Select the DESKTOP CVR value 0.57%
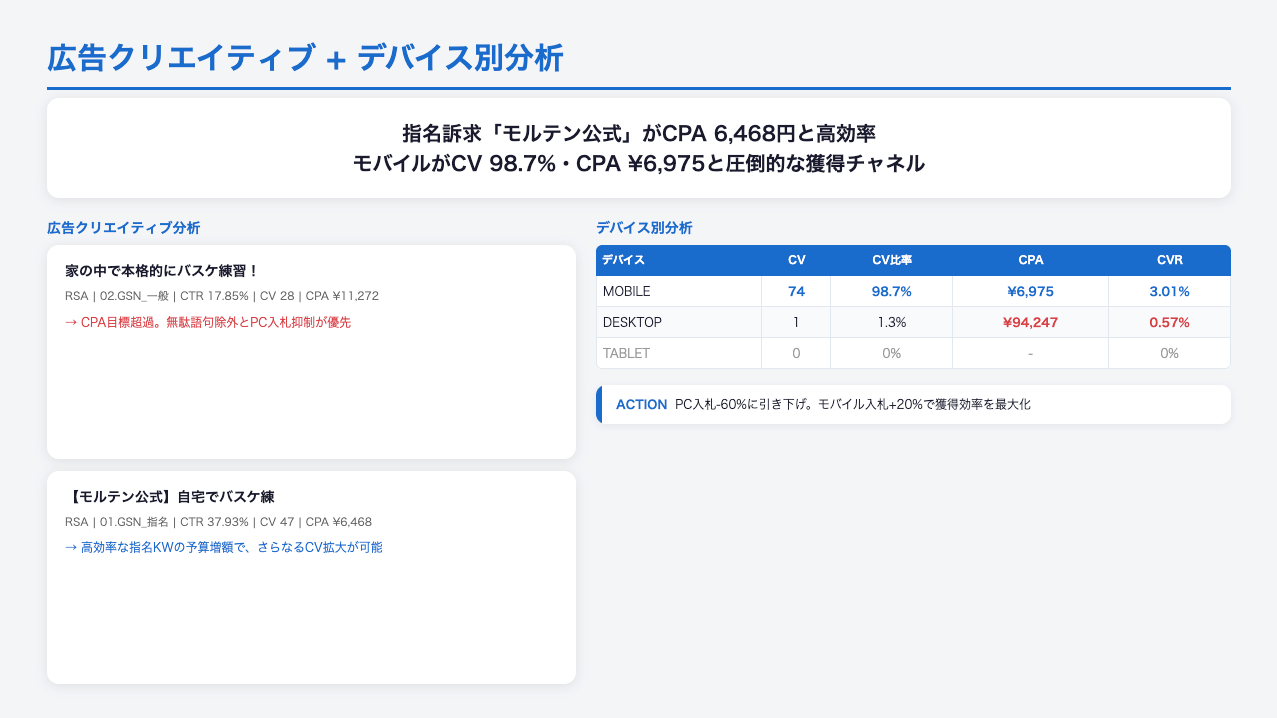 [x=1169, y=322]
